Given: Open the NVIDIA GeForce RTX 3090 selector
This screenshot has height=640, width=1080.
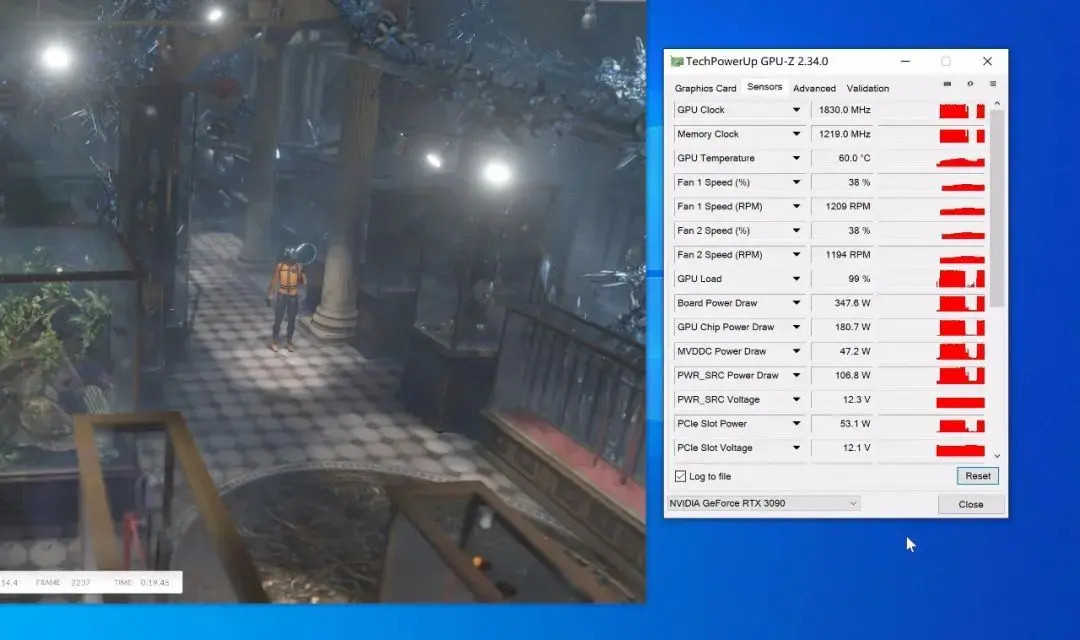Looking at the screenshot, I should pyautogui.click(x=763, y=504).
